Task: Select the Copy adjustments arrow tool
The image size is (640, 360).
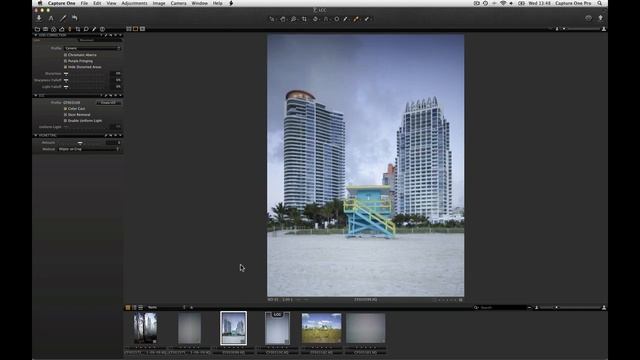Action: click(367, 19)
